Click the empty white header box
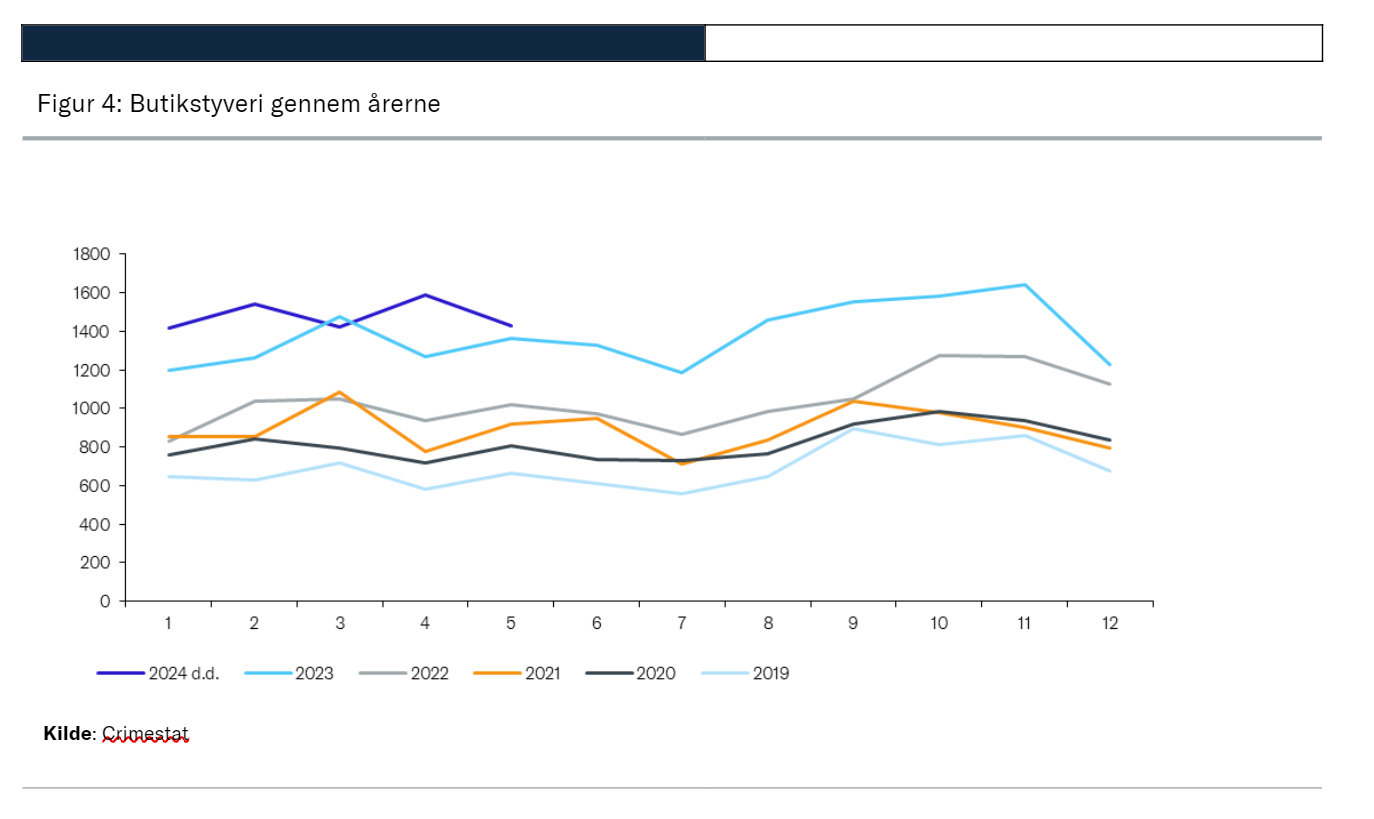Screen dimensions: 1374x819 point(1013,43)
